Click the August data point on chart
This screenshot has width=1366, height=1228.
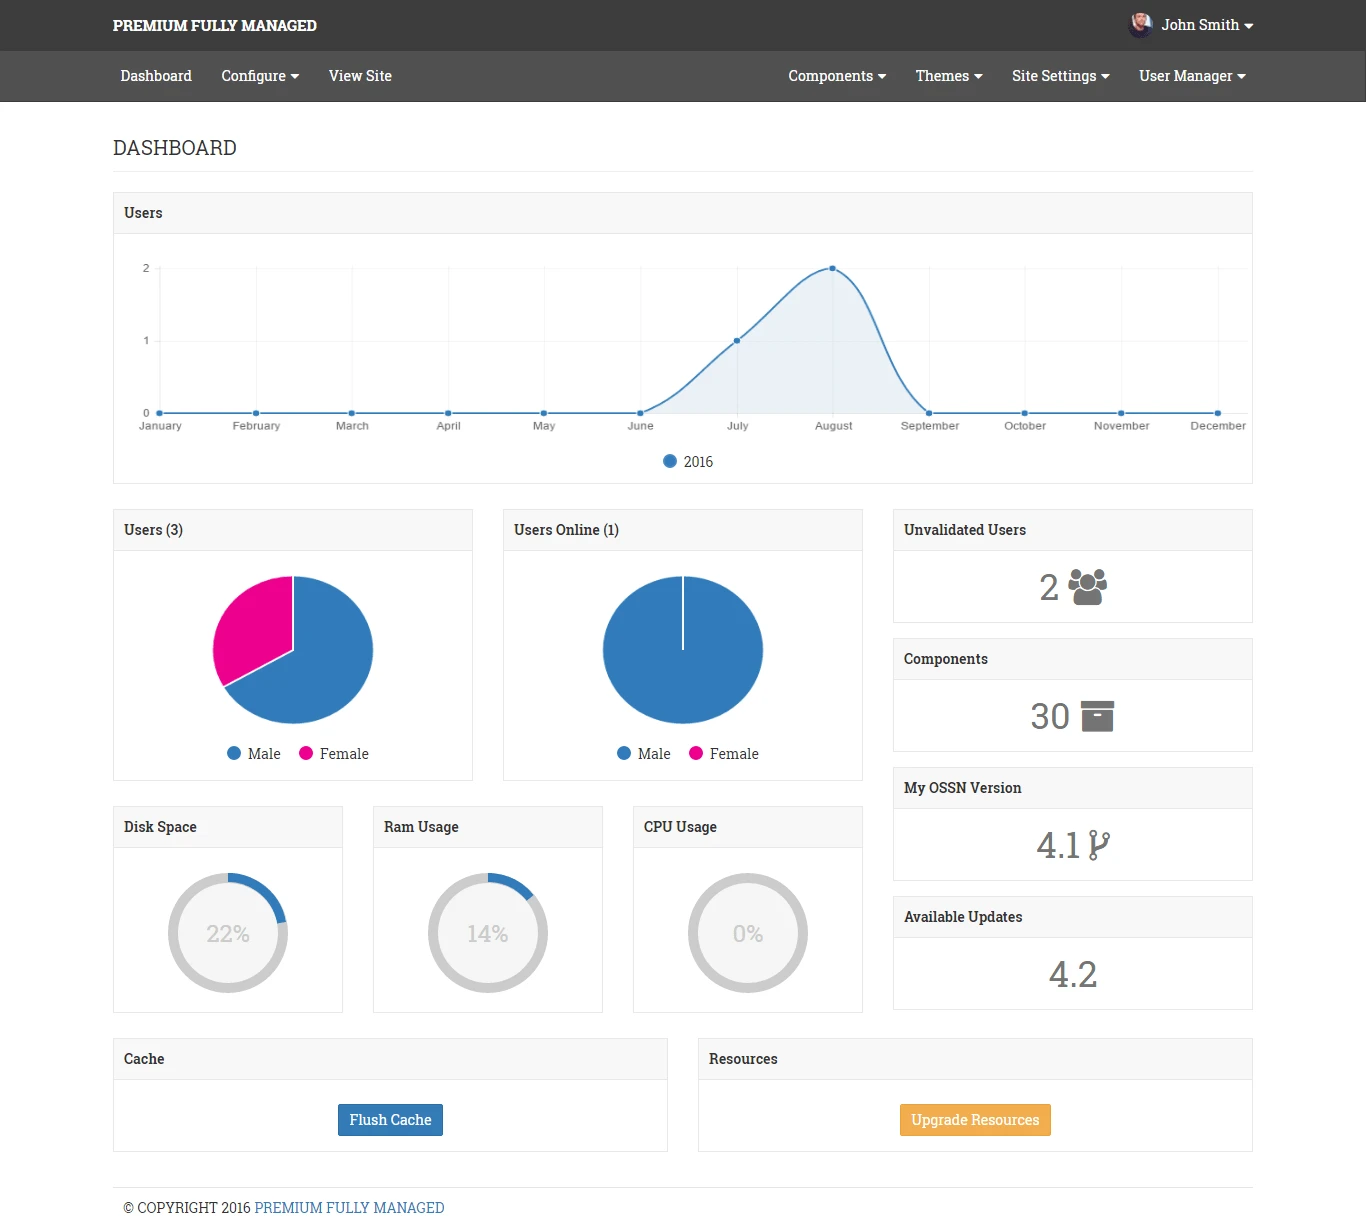click(833, 268)
